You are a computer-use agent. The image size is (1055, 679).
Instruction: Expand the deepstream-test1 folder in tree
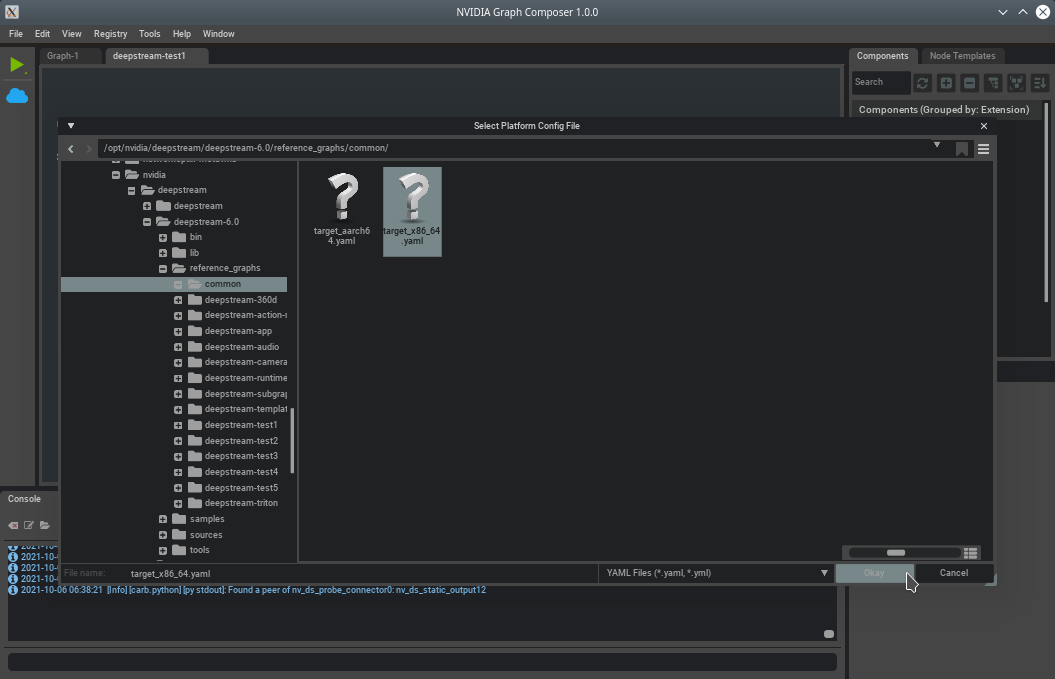coord(178,425)
